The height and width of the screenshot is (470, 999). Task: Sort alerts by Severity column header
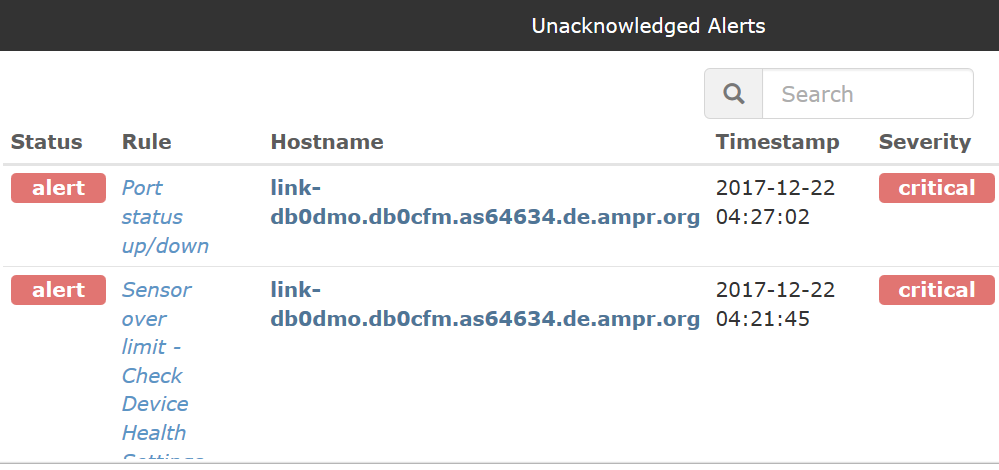pyautogui.click(x=924, y=141)
